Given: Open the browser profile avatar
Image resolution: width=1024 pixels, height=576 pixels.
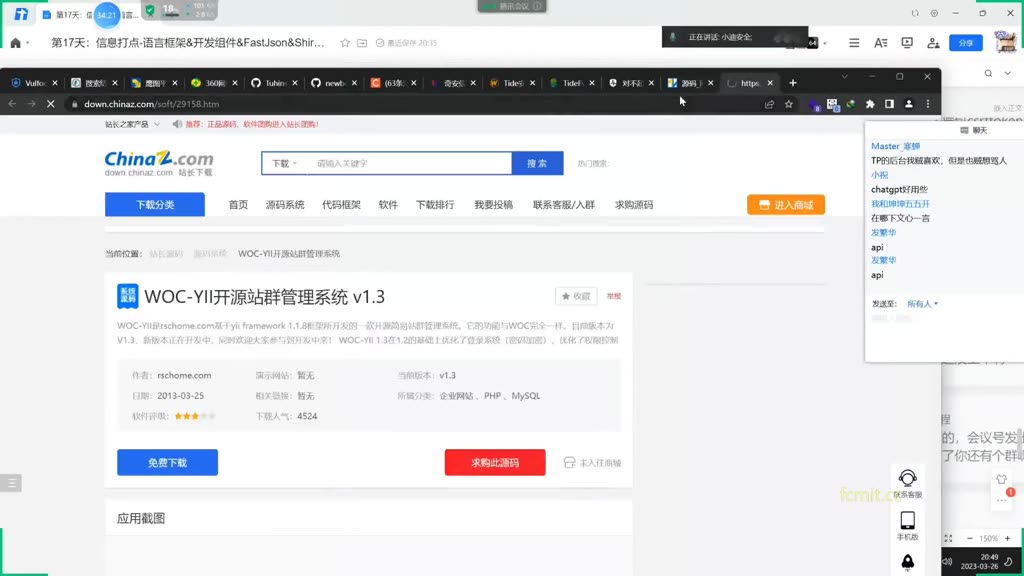Looking at the screenshot, I should [908, 104].
